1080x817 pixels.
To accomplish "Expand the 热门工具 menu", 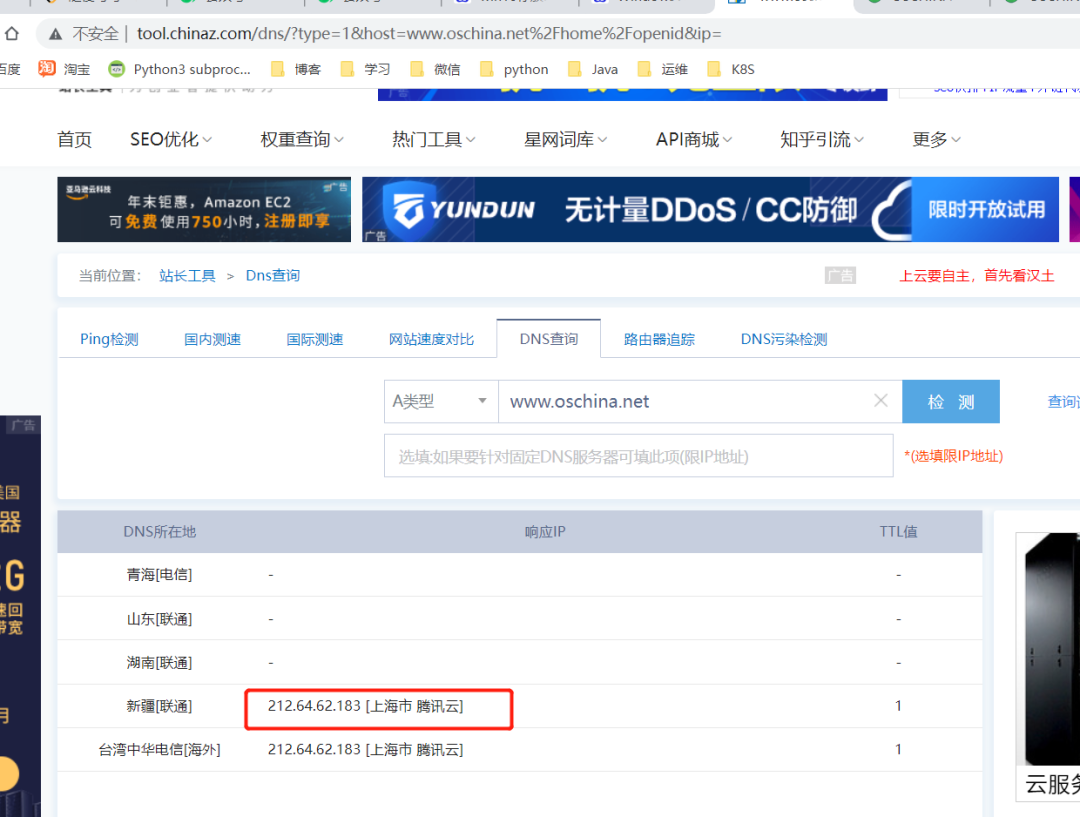I will [433, 139].
